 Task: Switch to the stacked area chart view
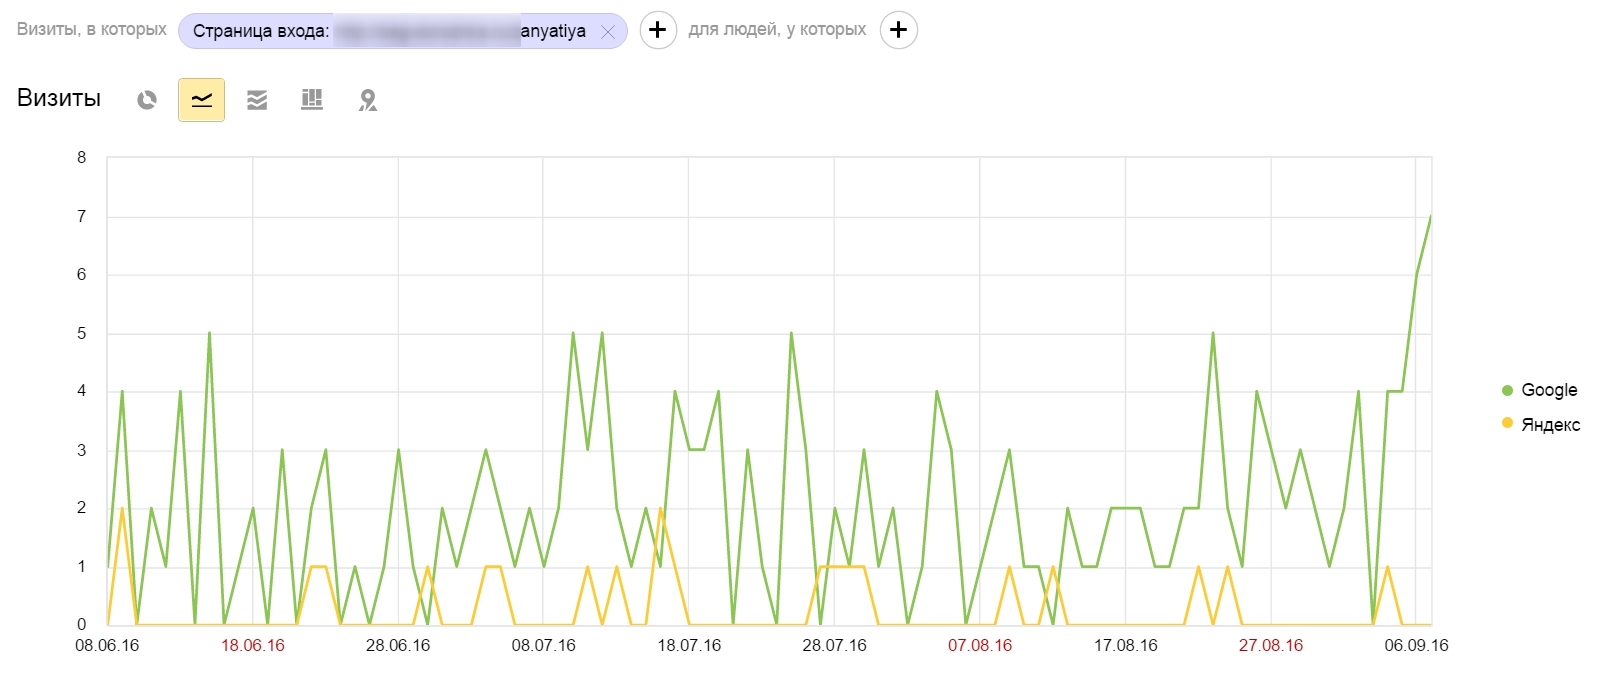257,100
